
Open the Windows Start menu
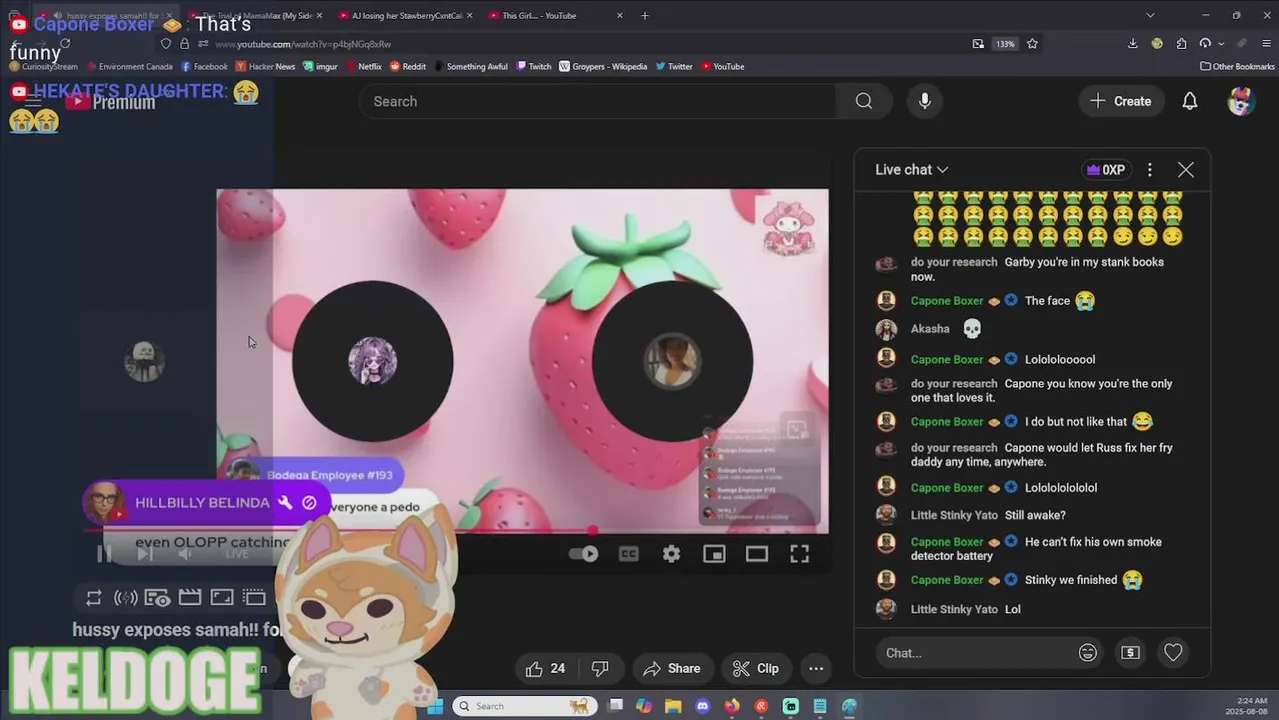click(x=435, y=706)
